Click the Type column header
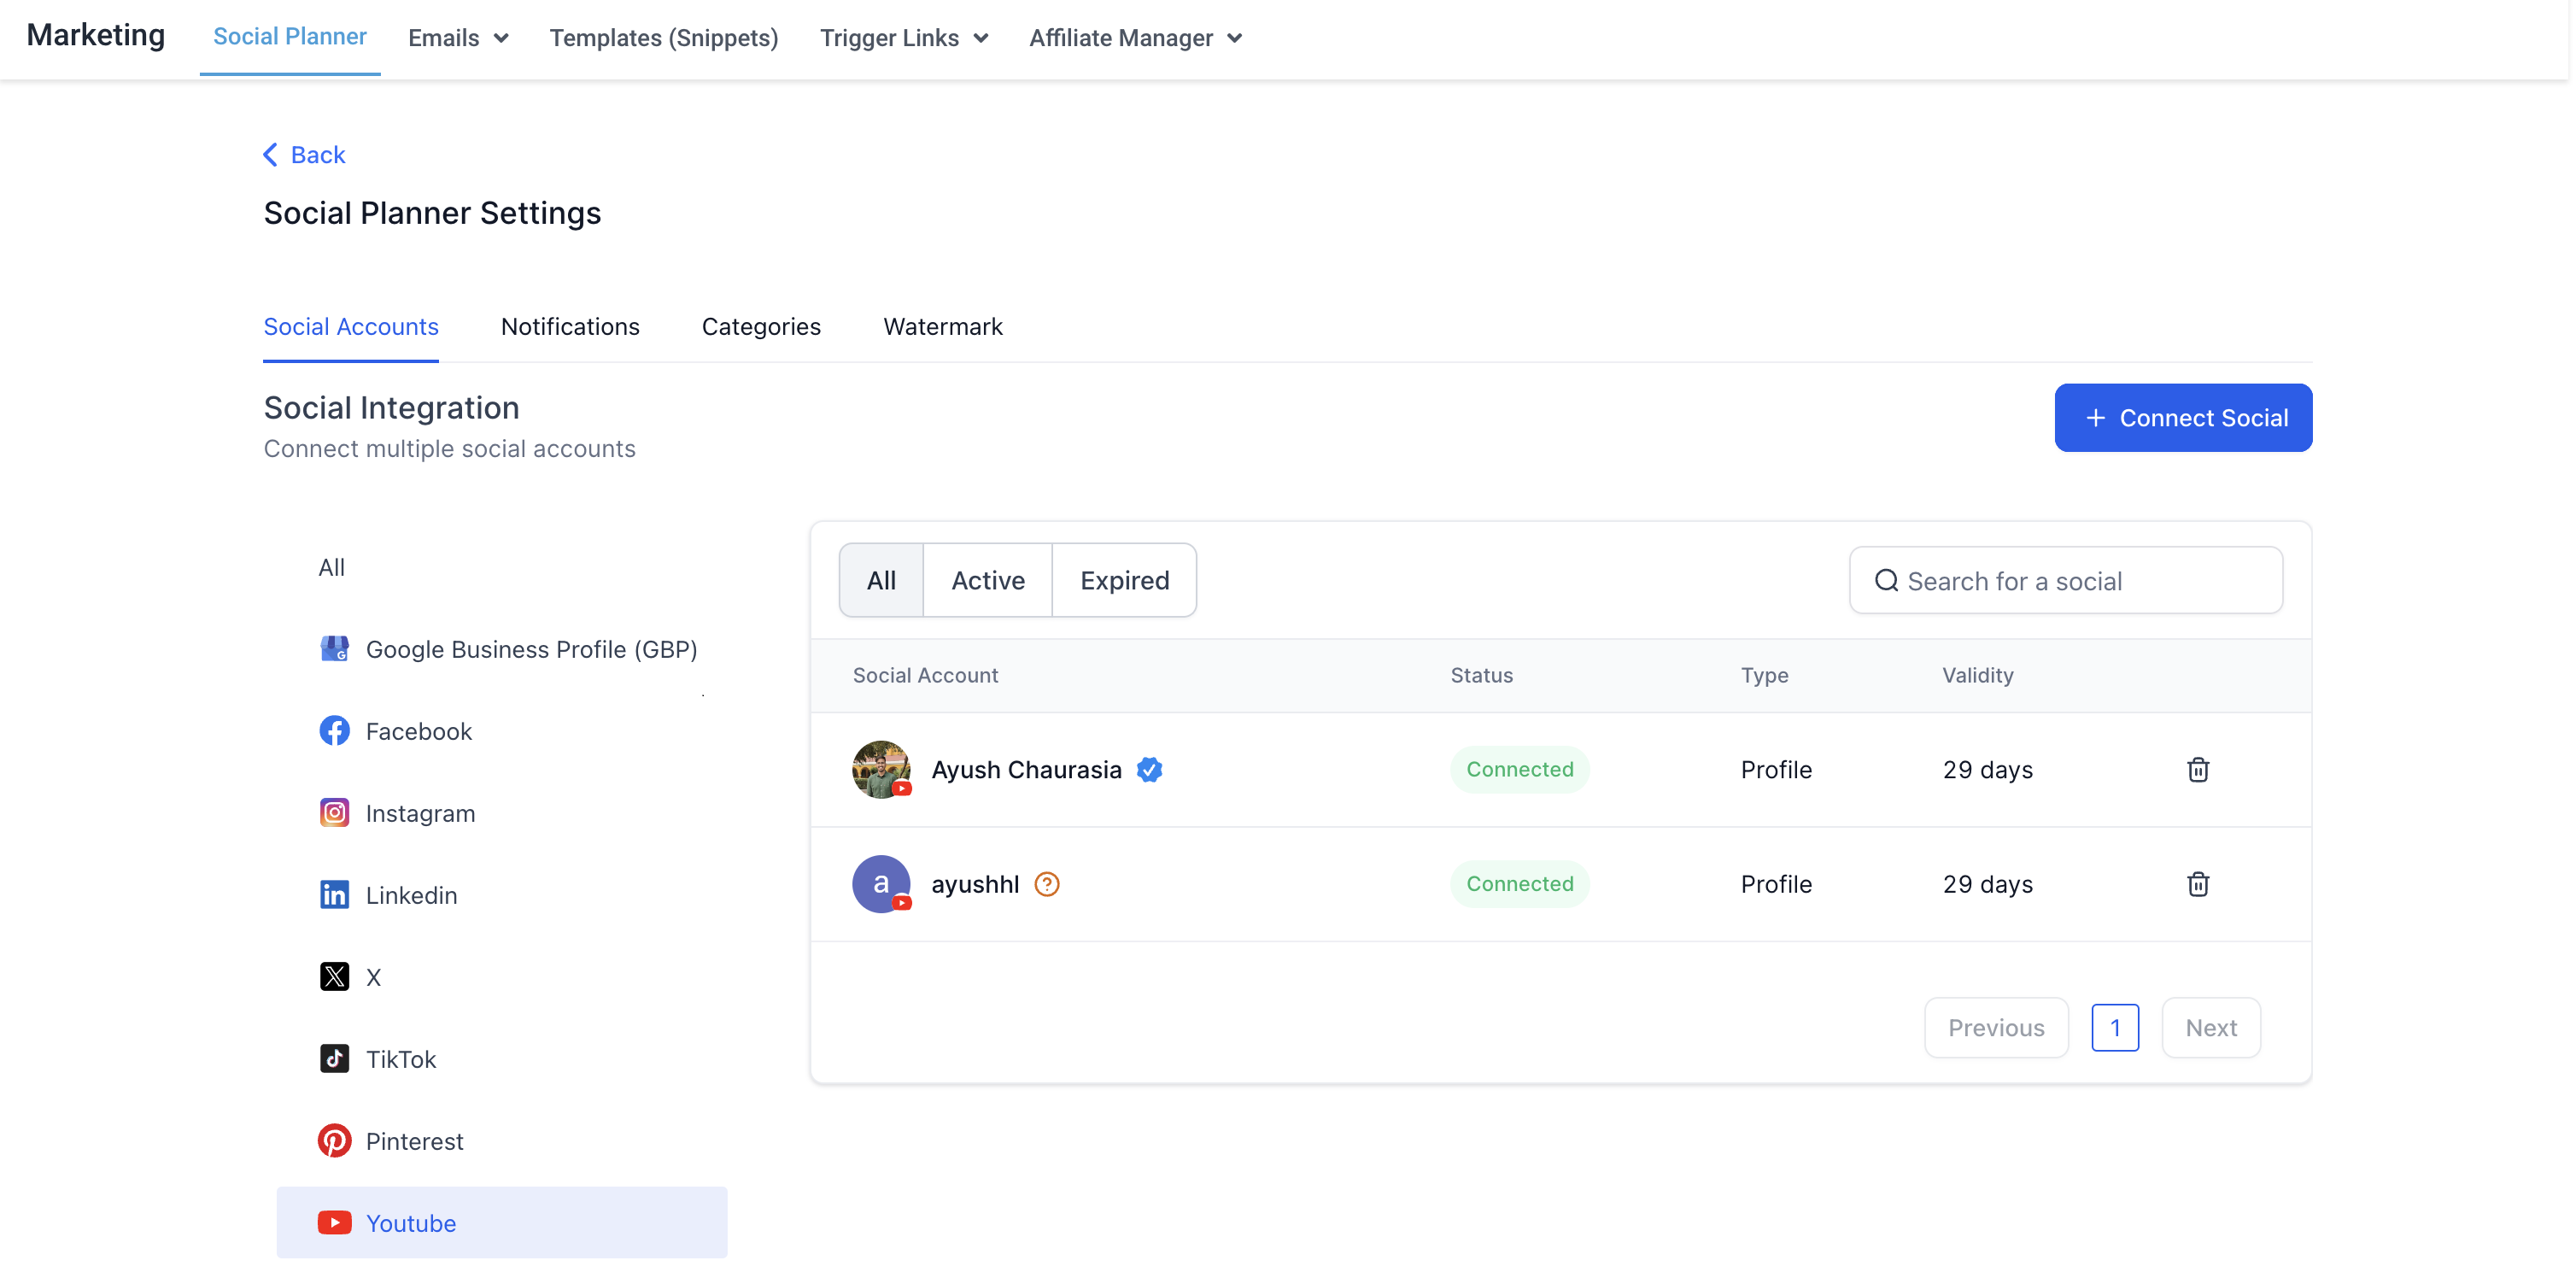 [x=1764, y=675]
